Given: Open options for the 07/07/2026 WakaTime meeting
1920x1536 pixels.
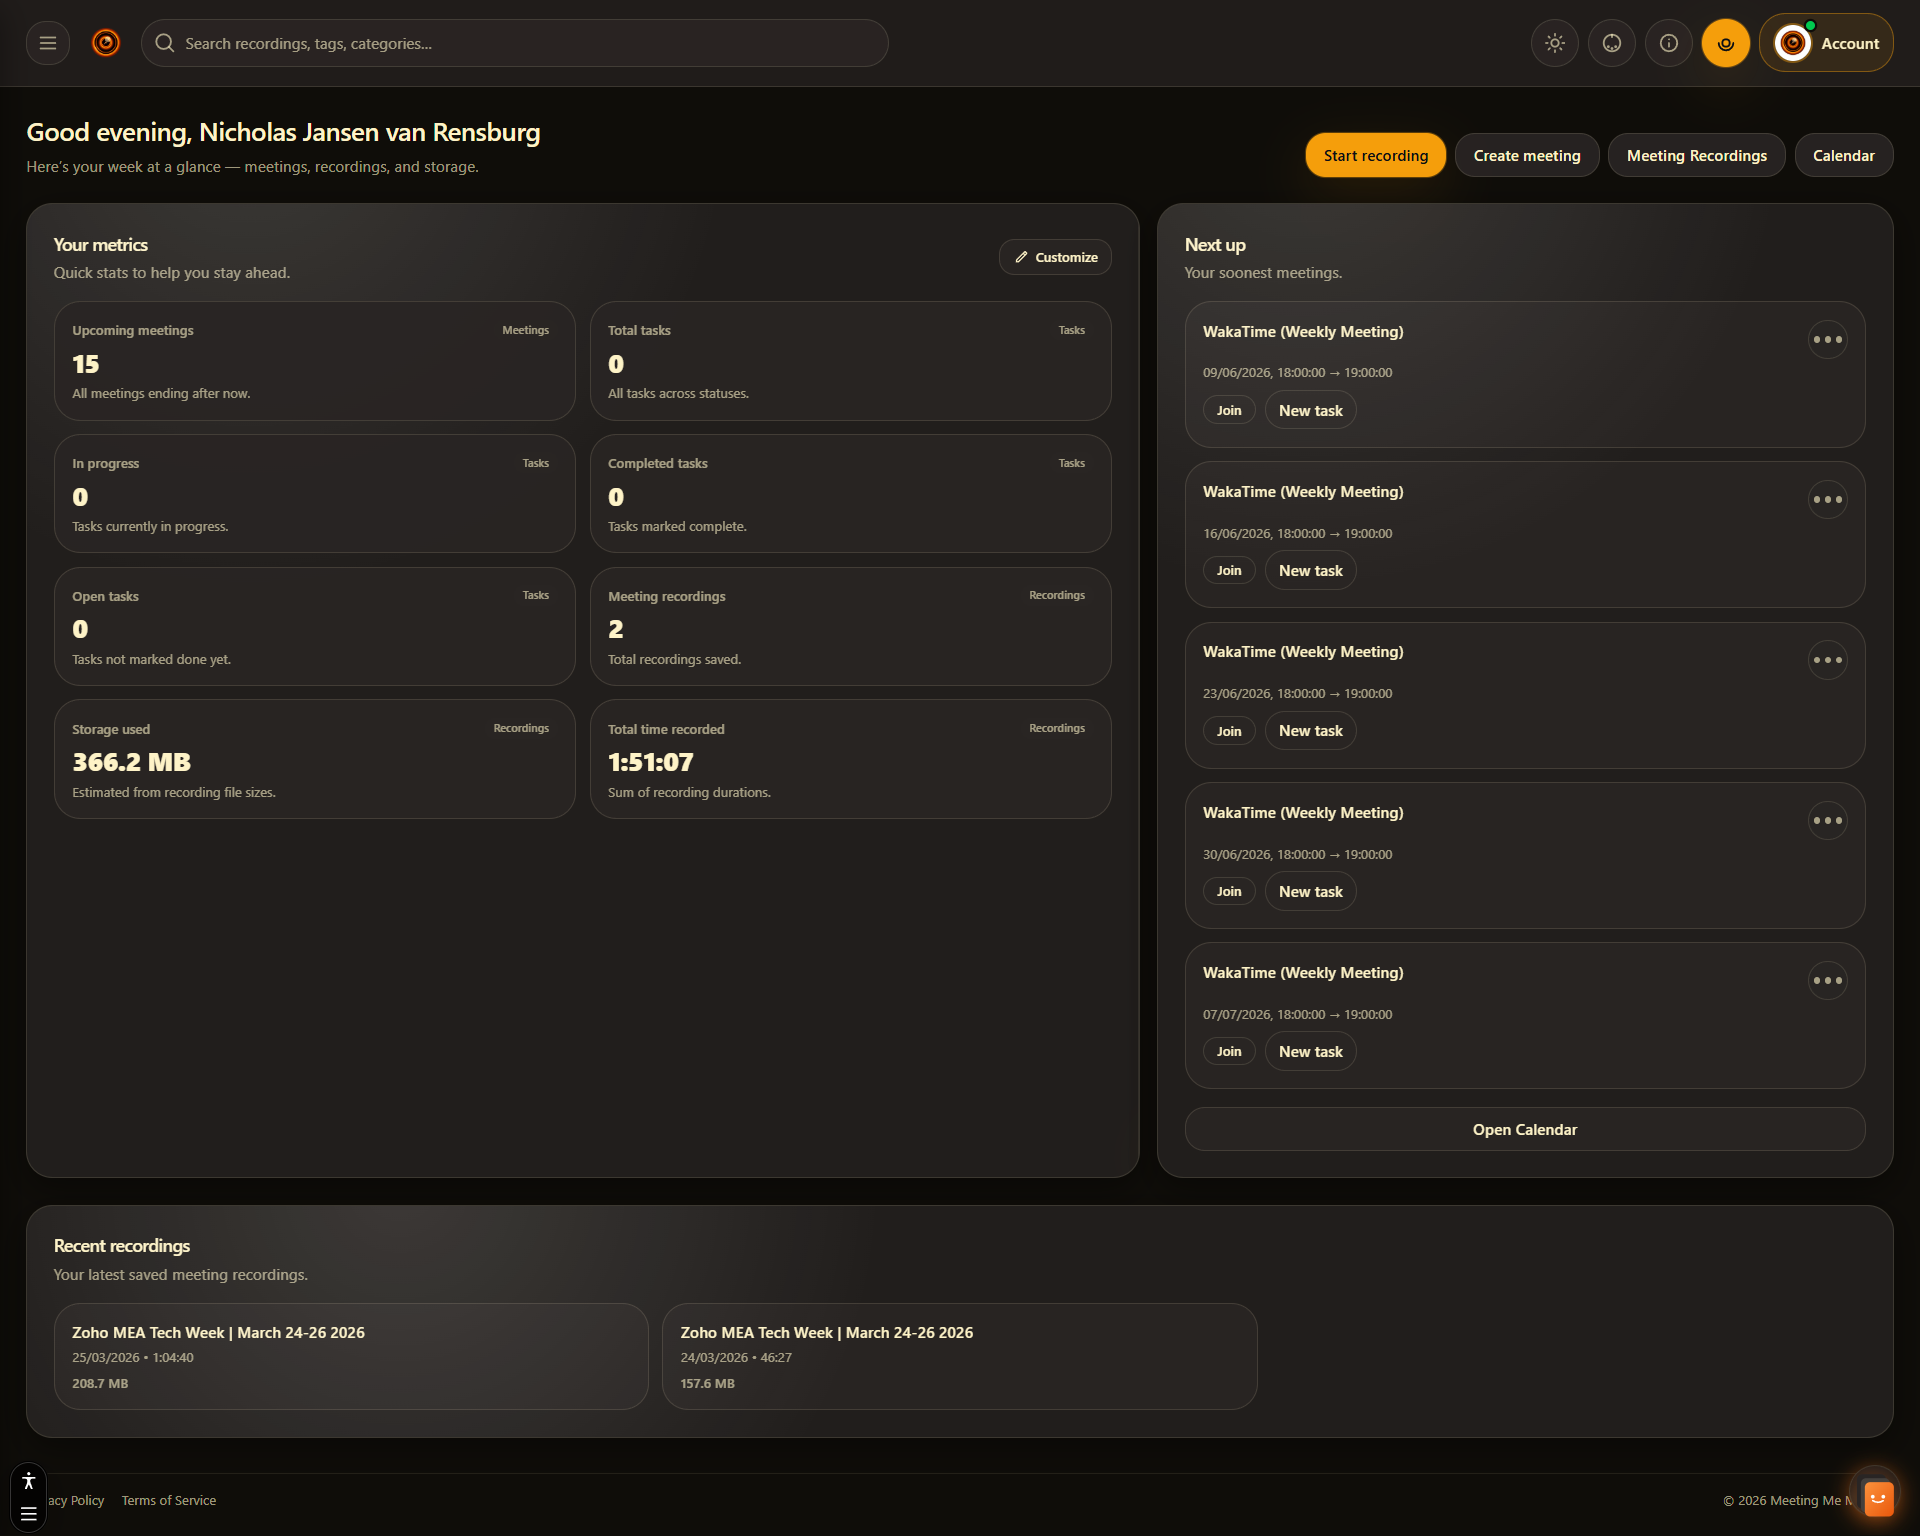Looking at the screenshot, I should coord(1827,981).
